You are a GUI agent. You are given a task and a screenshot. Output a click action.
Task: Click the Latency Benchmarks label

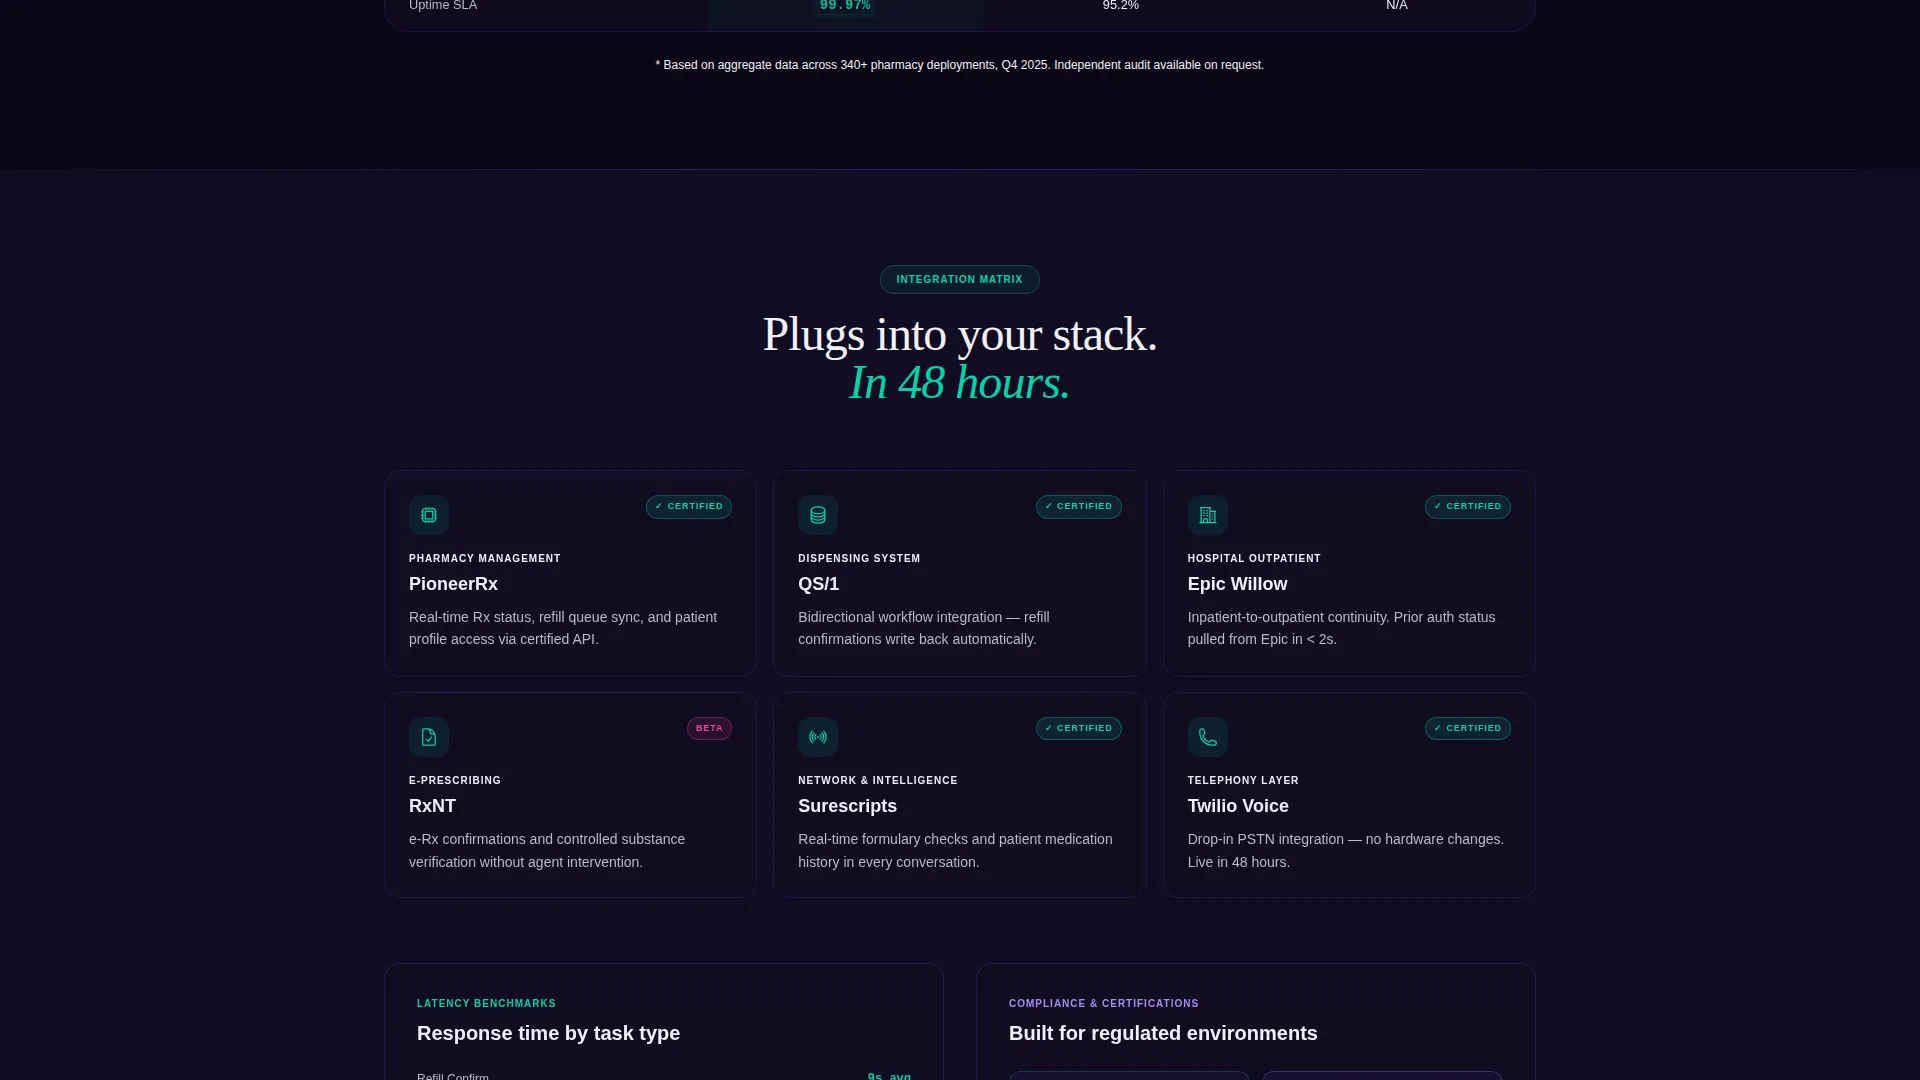[x=486, y=1003]
